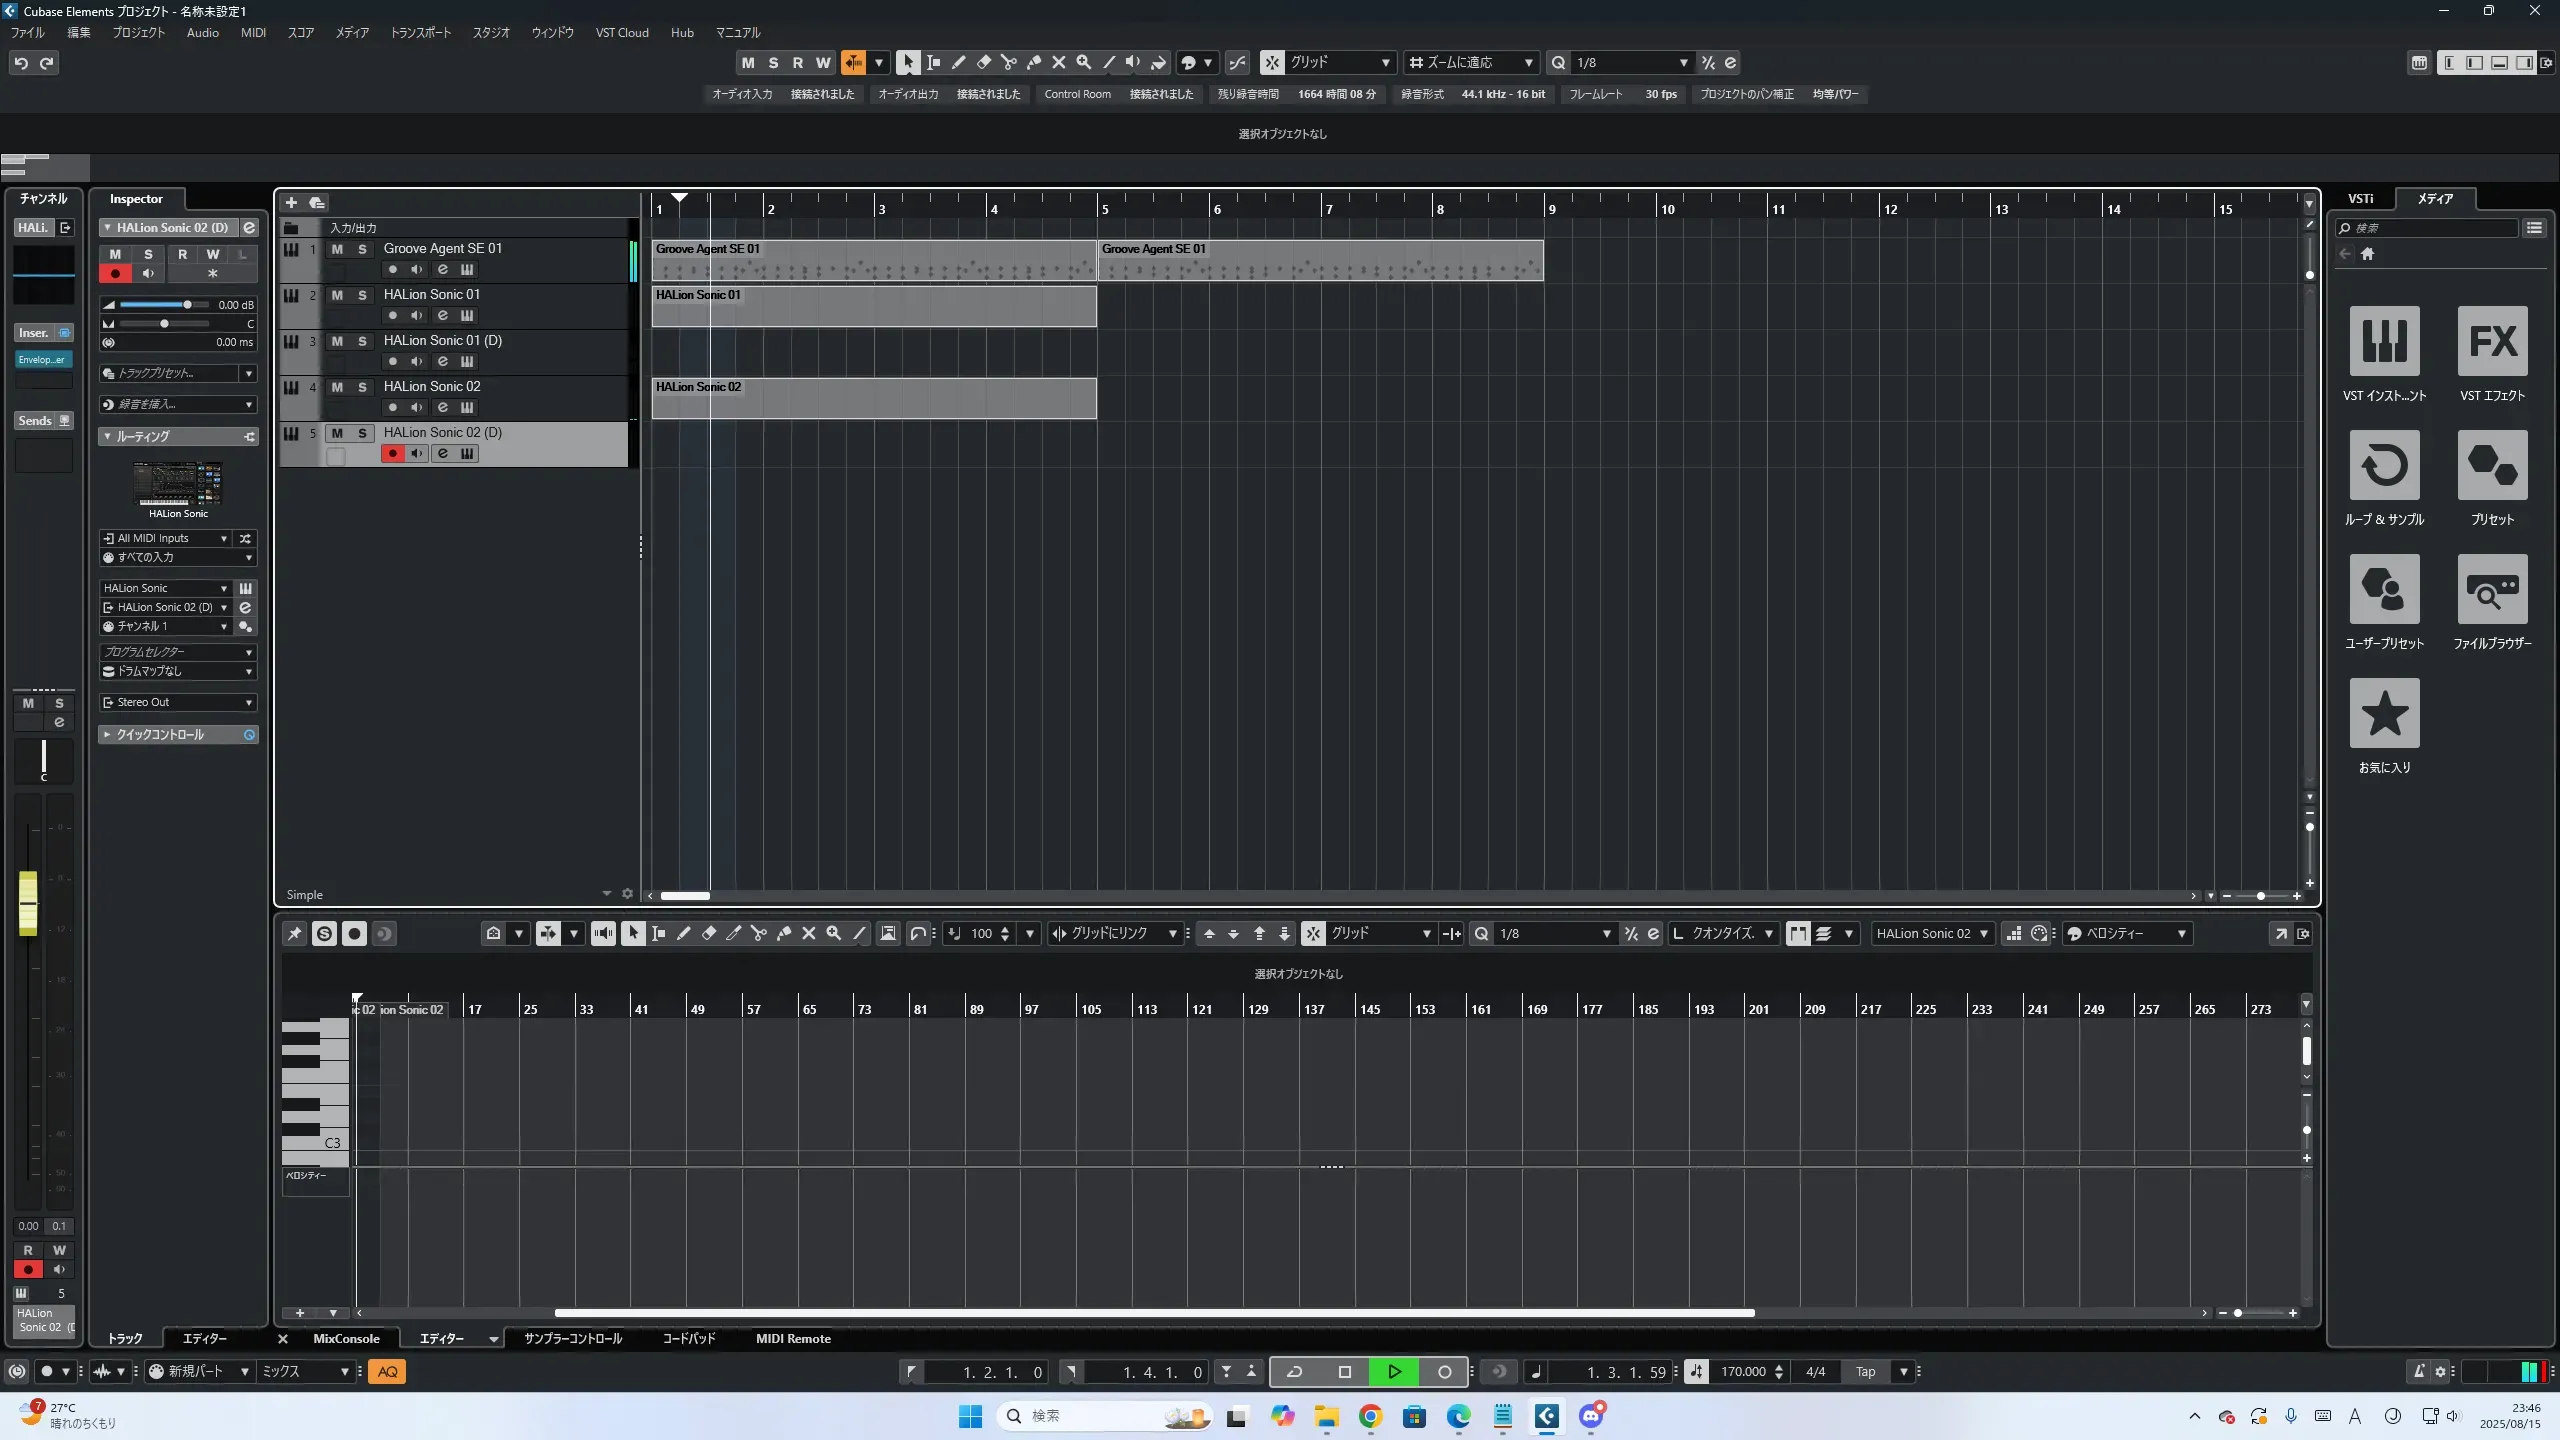
Task: Select the Eraser tool in top toolbar
Action: 983,62
